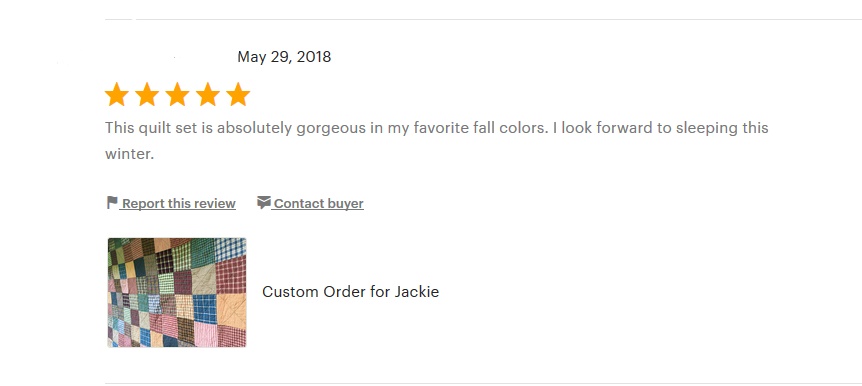The width and height of the screenshot is (862, 386).
Task: Open the Contact buyer link
Action: [318, 203]
